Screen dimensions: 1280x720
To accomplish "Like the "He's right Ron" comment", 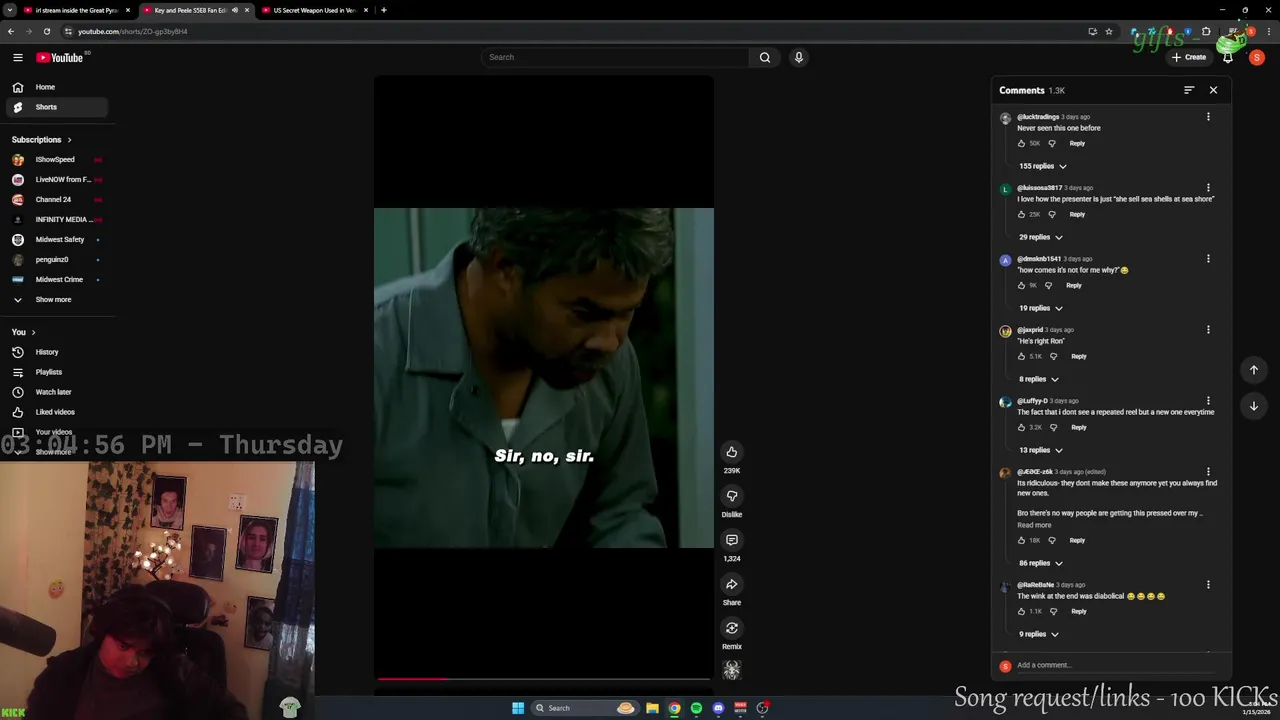I will 1021,356.
